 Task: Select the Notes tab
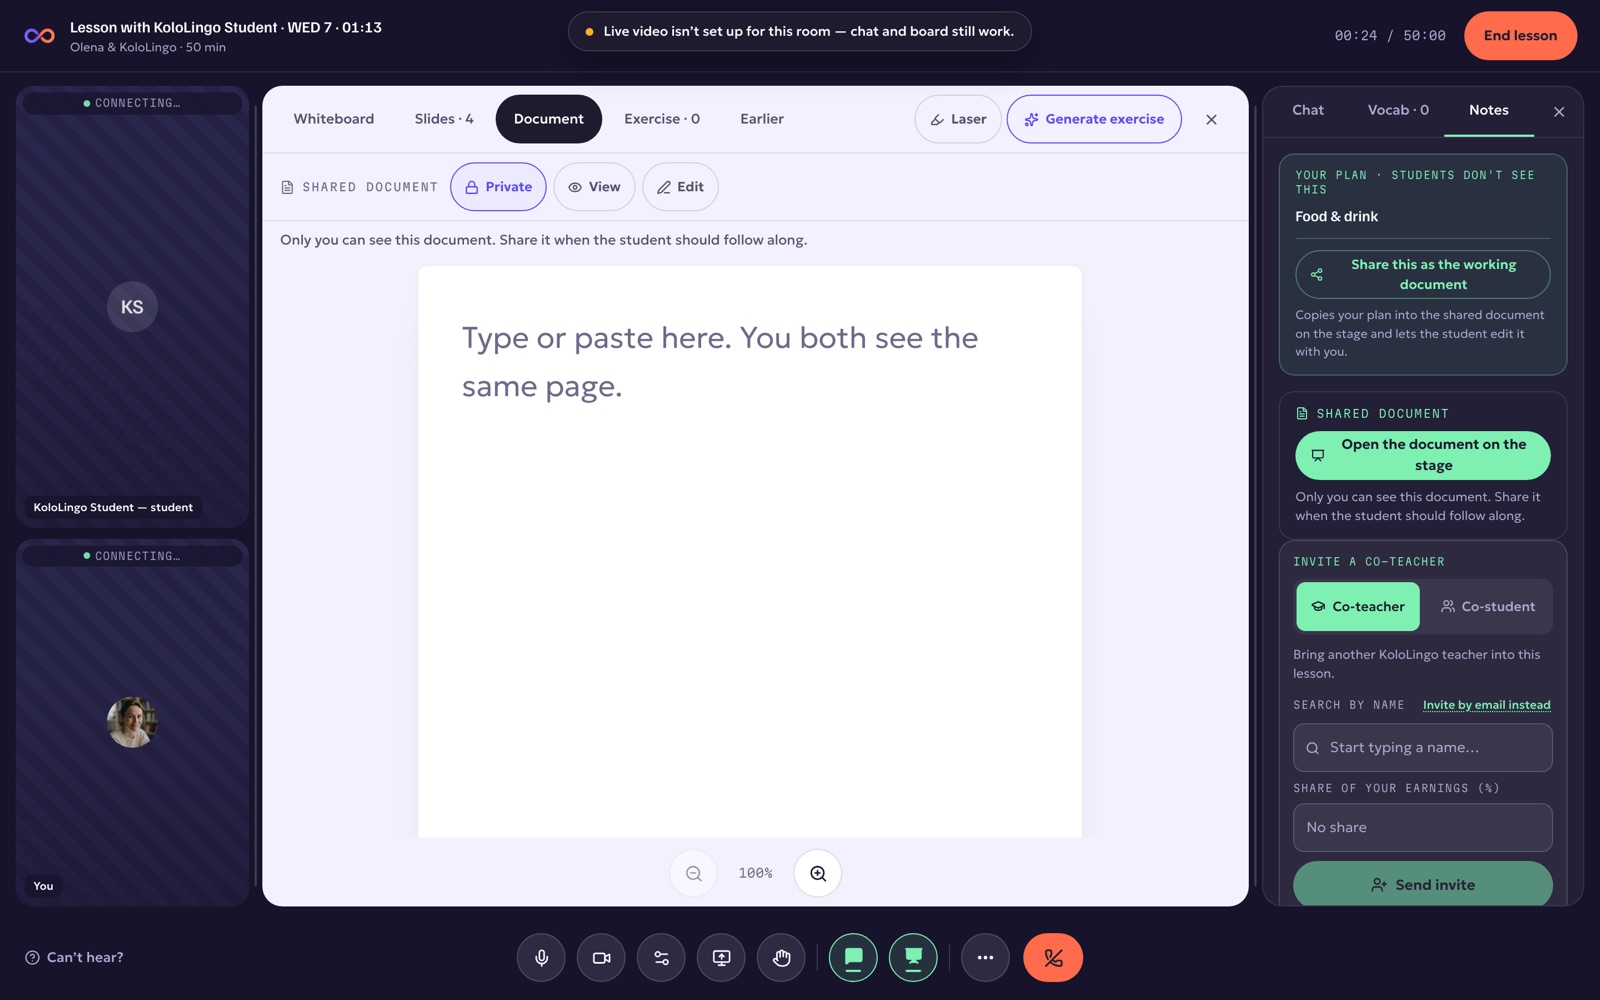pyautogui.click(x=1489, y=110)
